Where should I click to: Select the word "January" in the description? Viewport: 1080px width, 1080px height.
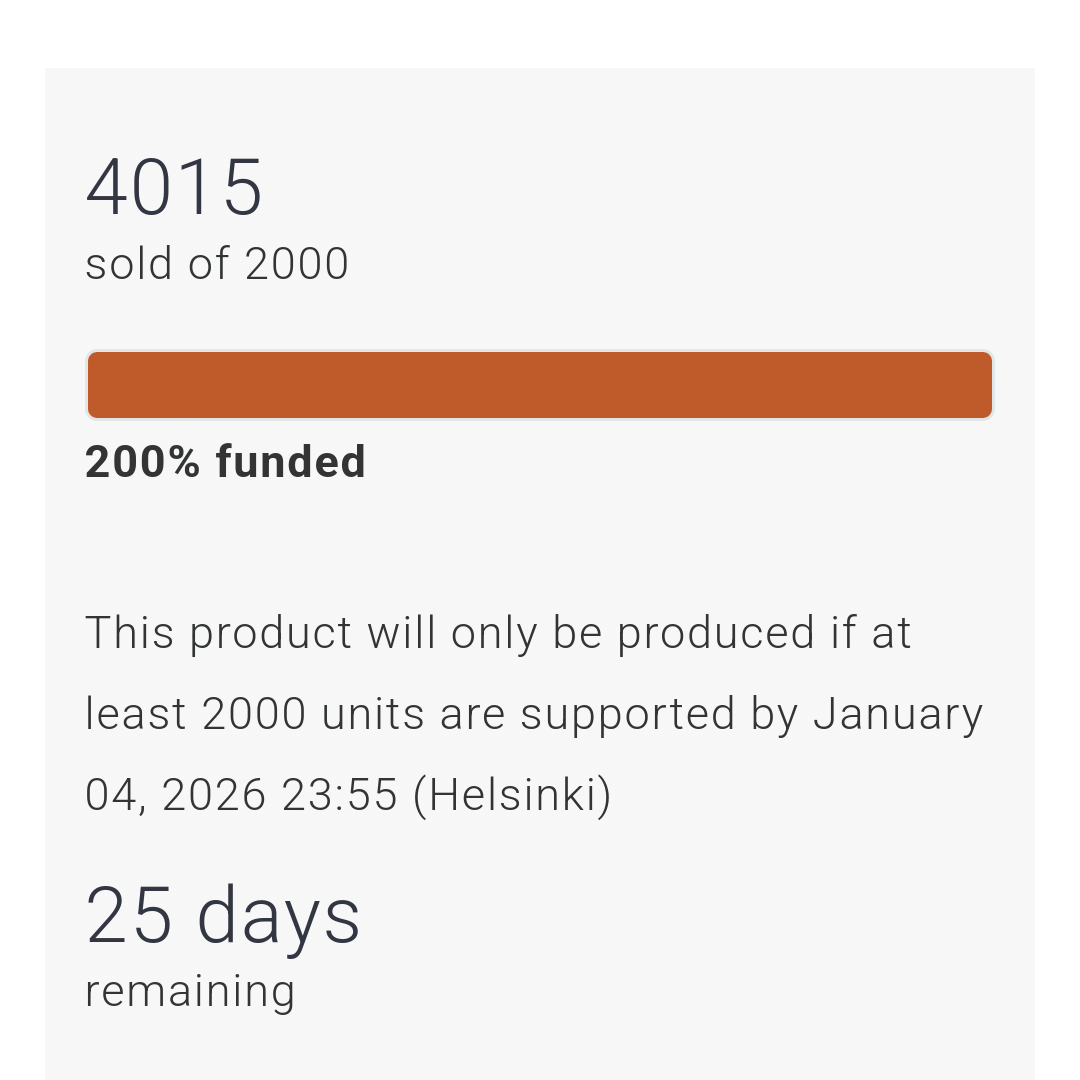[x=897, y=714]
